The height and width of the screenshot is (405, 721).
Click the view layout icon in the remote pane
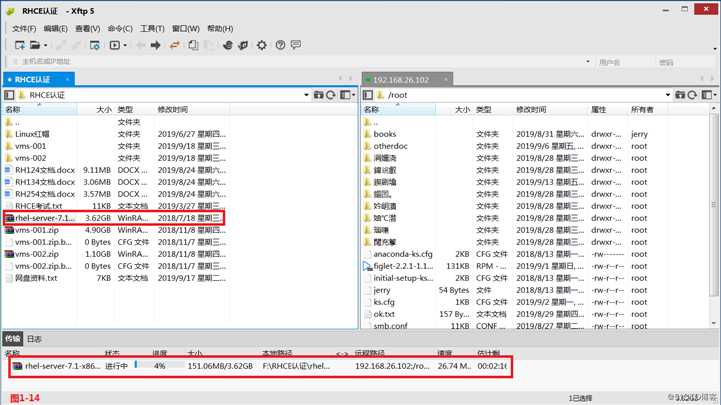(707, 95)
